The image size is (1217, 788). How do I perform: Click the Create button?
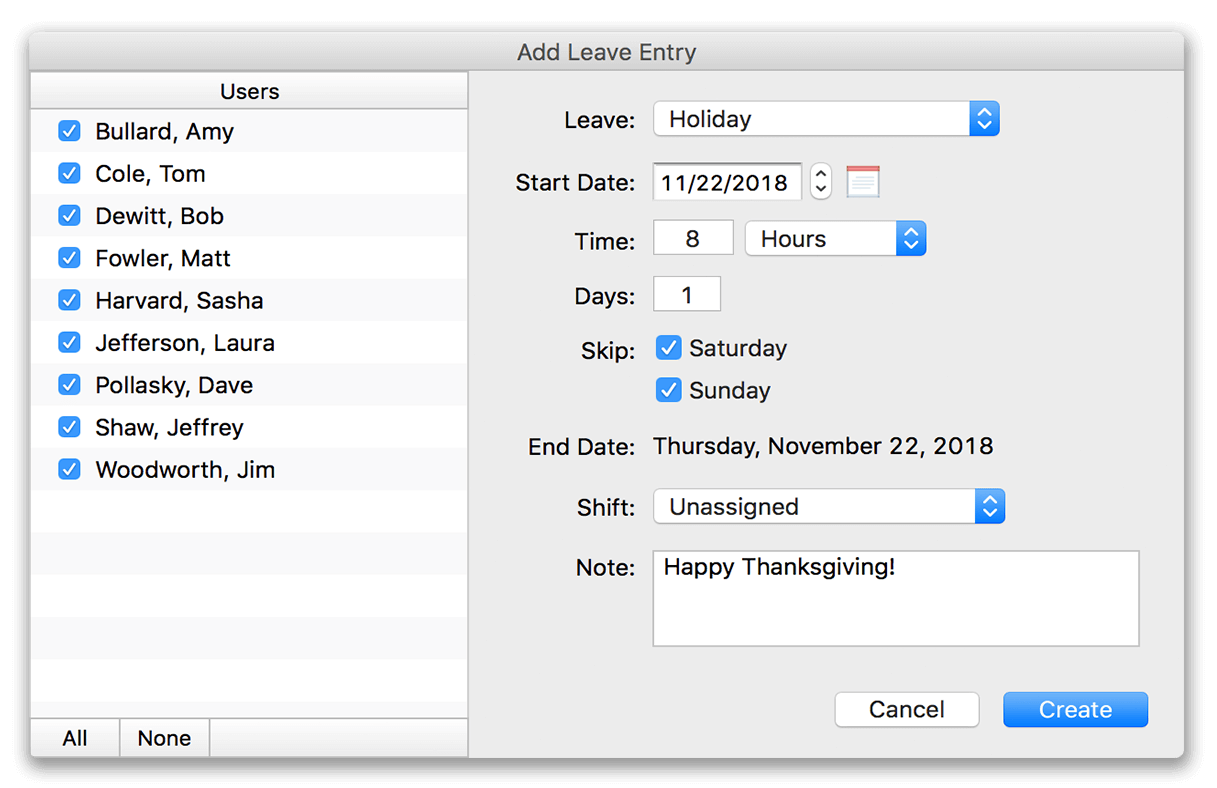click(x=1075, y=709)
